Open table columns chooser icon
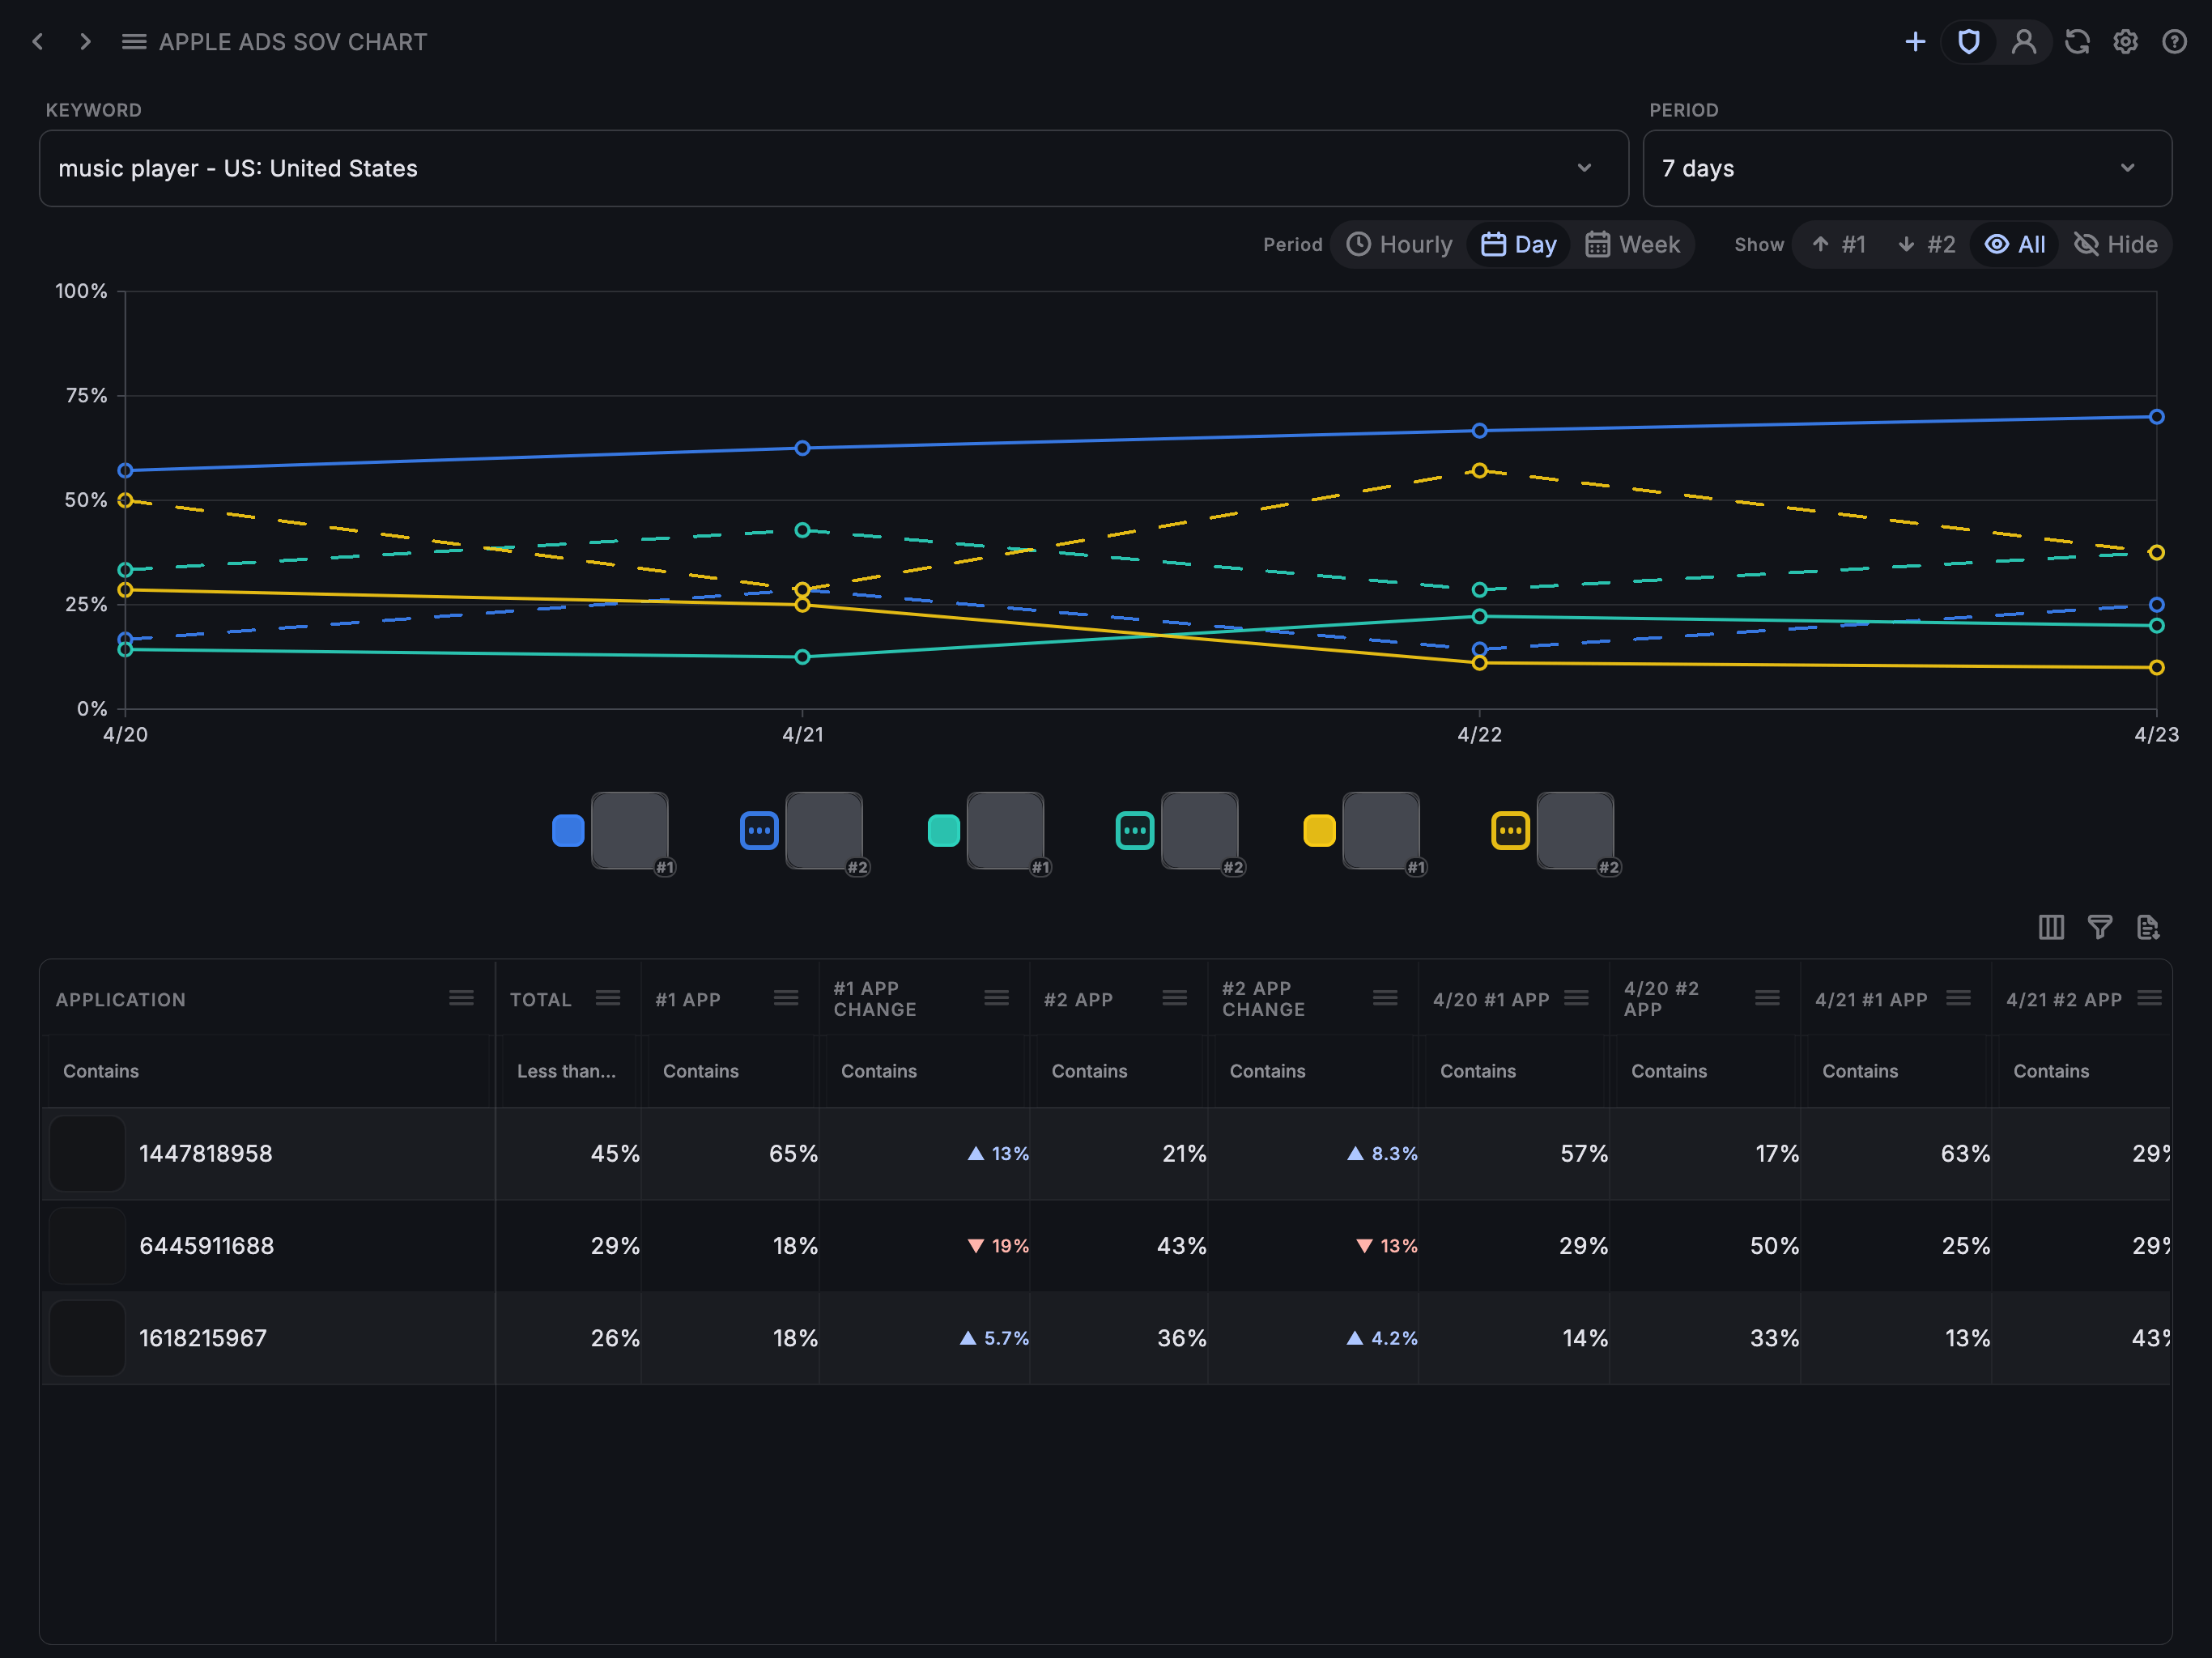Viewport: 2212px width, 1658px height. pyautogui.click(x=2051, y=927)
